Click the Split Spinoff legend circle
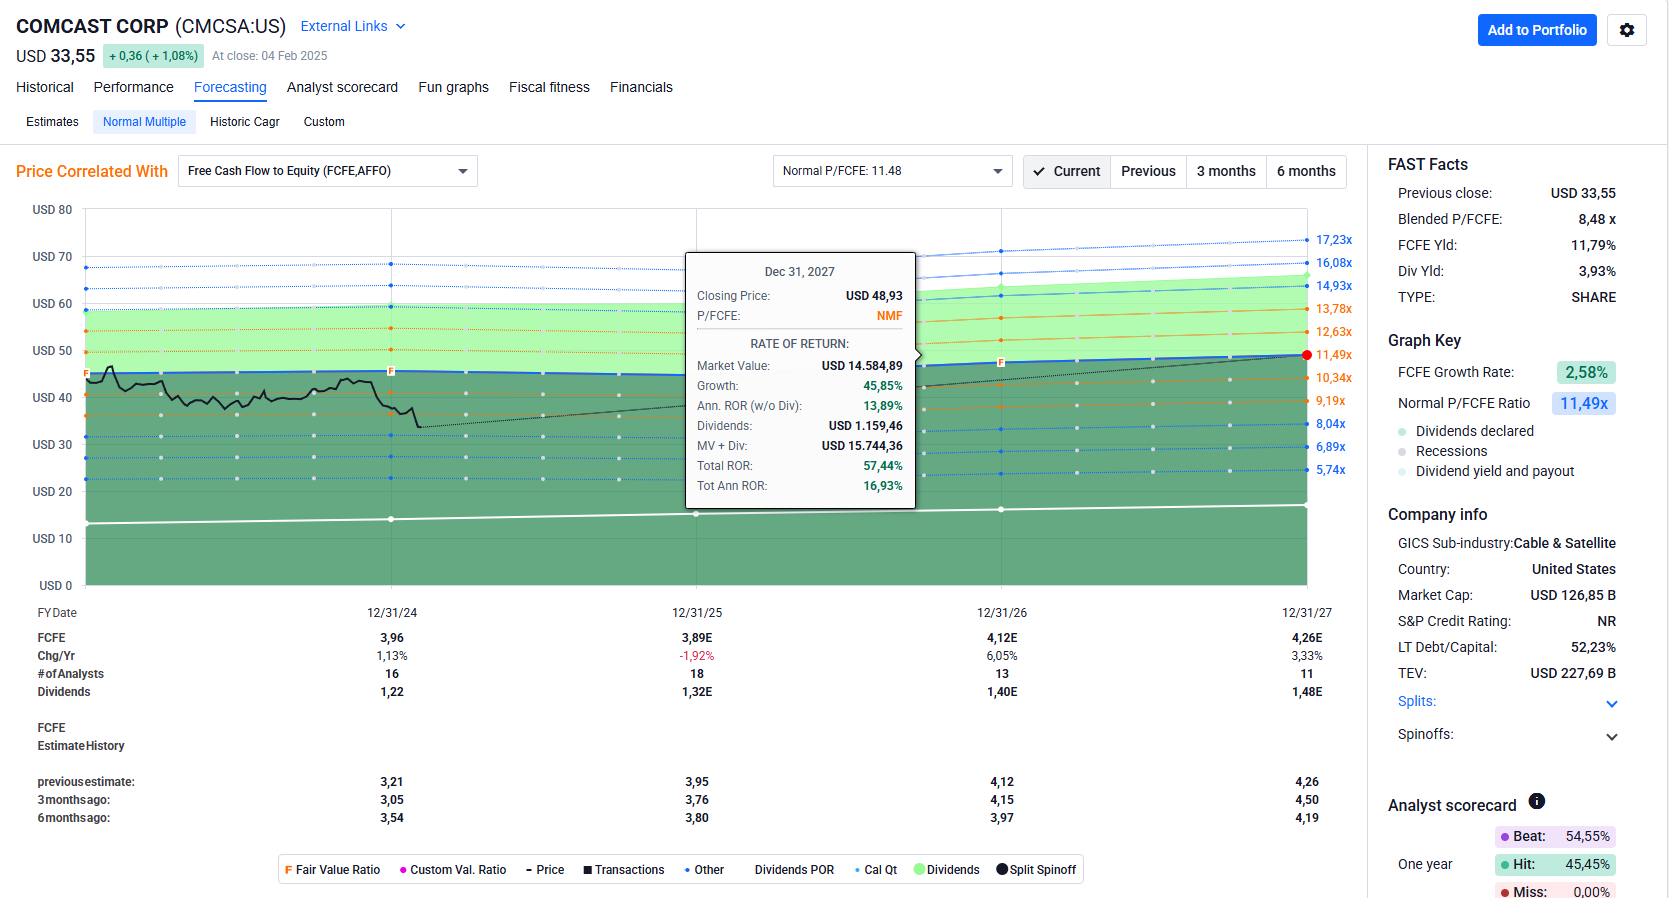 click(x=1002, y=869)
